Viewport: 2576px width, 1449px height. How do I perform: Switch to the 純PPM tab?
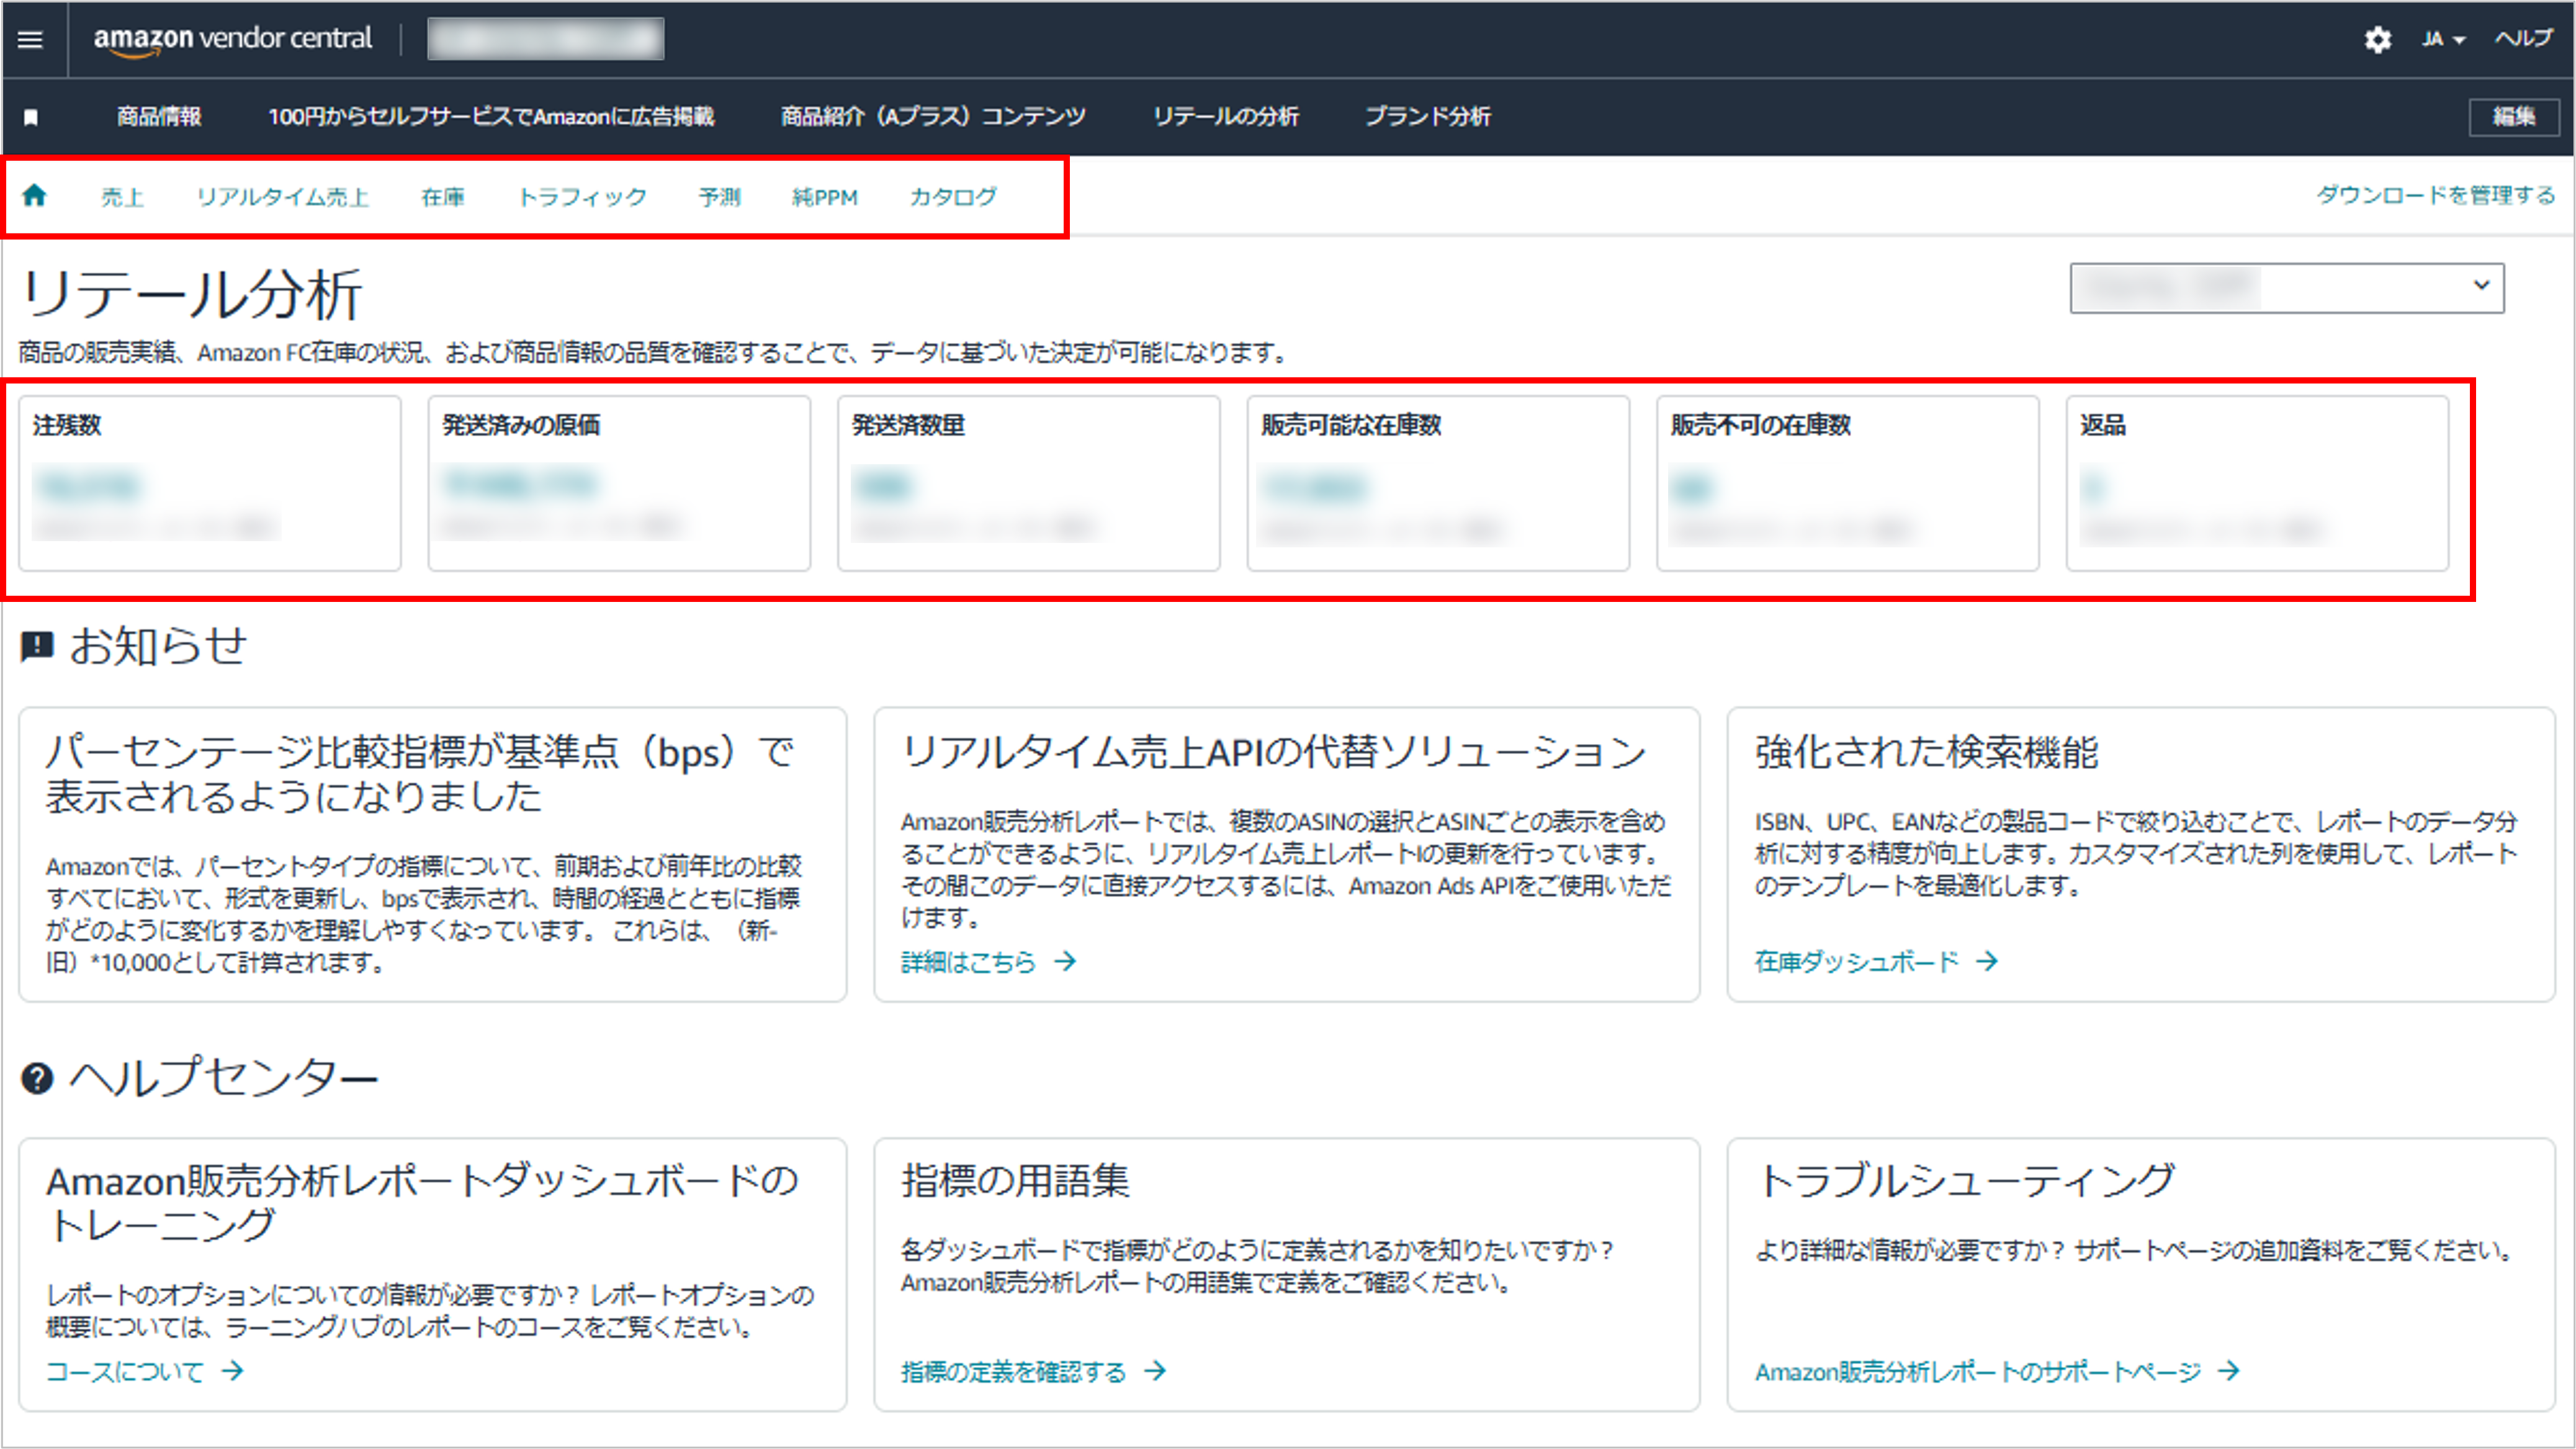pos(825,197)
